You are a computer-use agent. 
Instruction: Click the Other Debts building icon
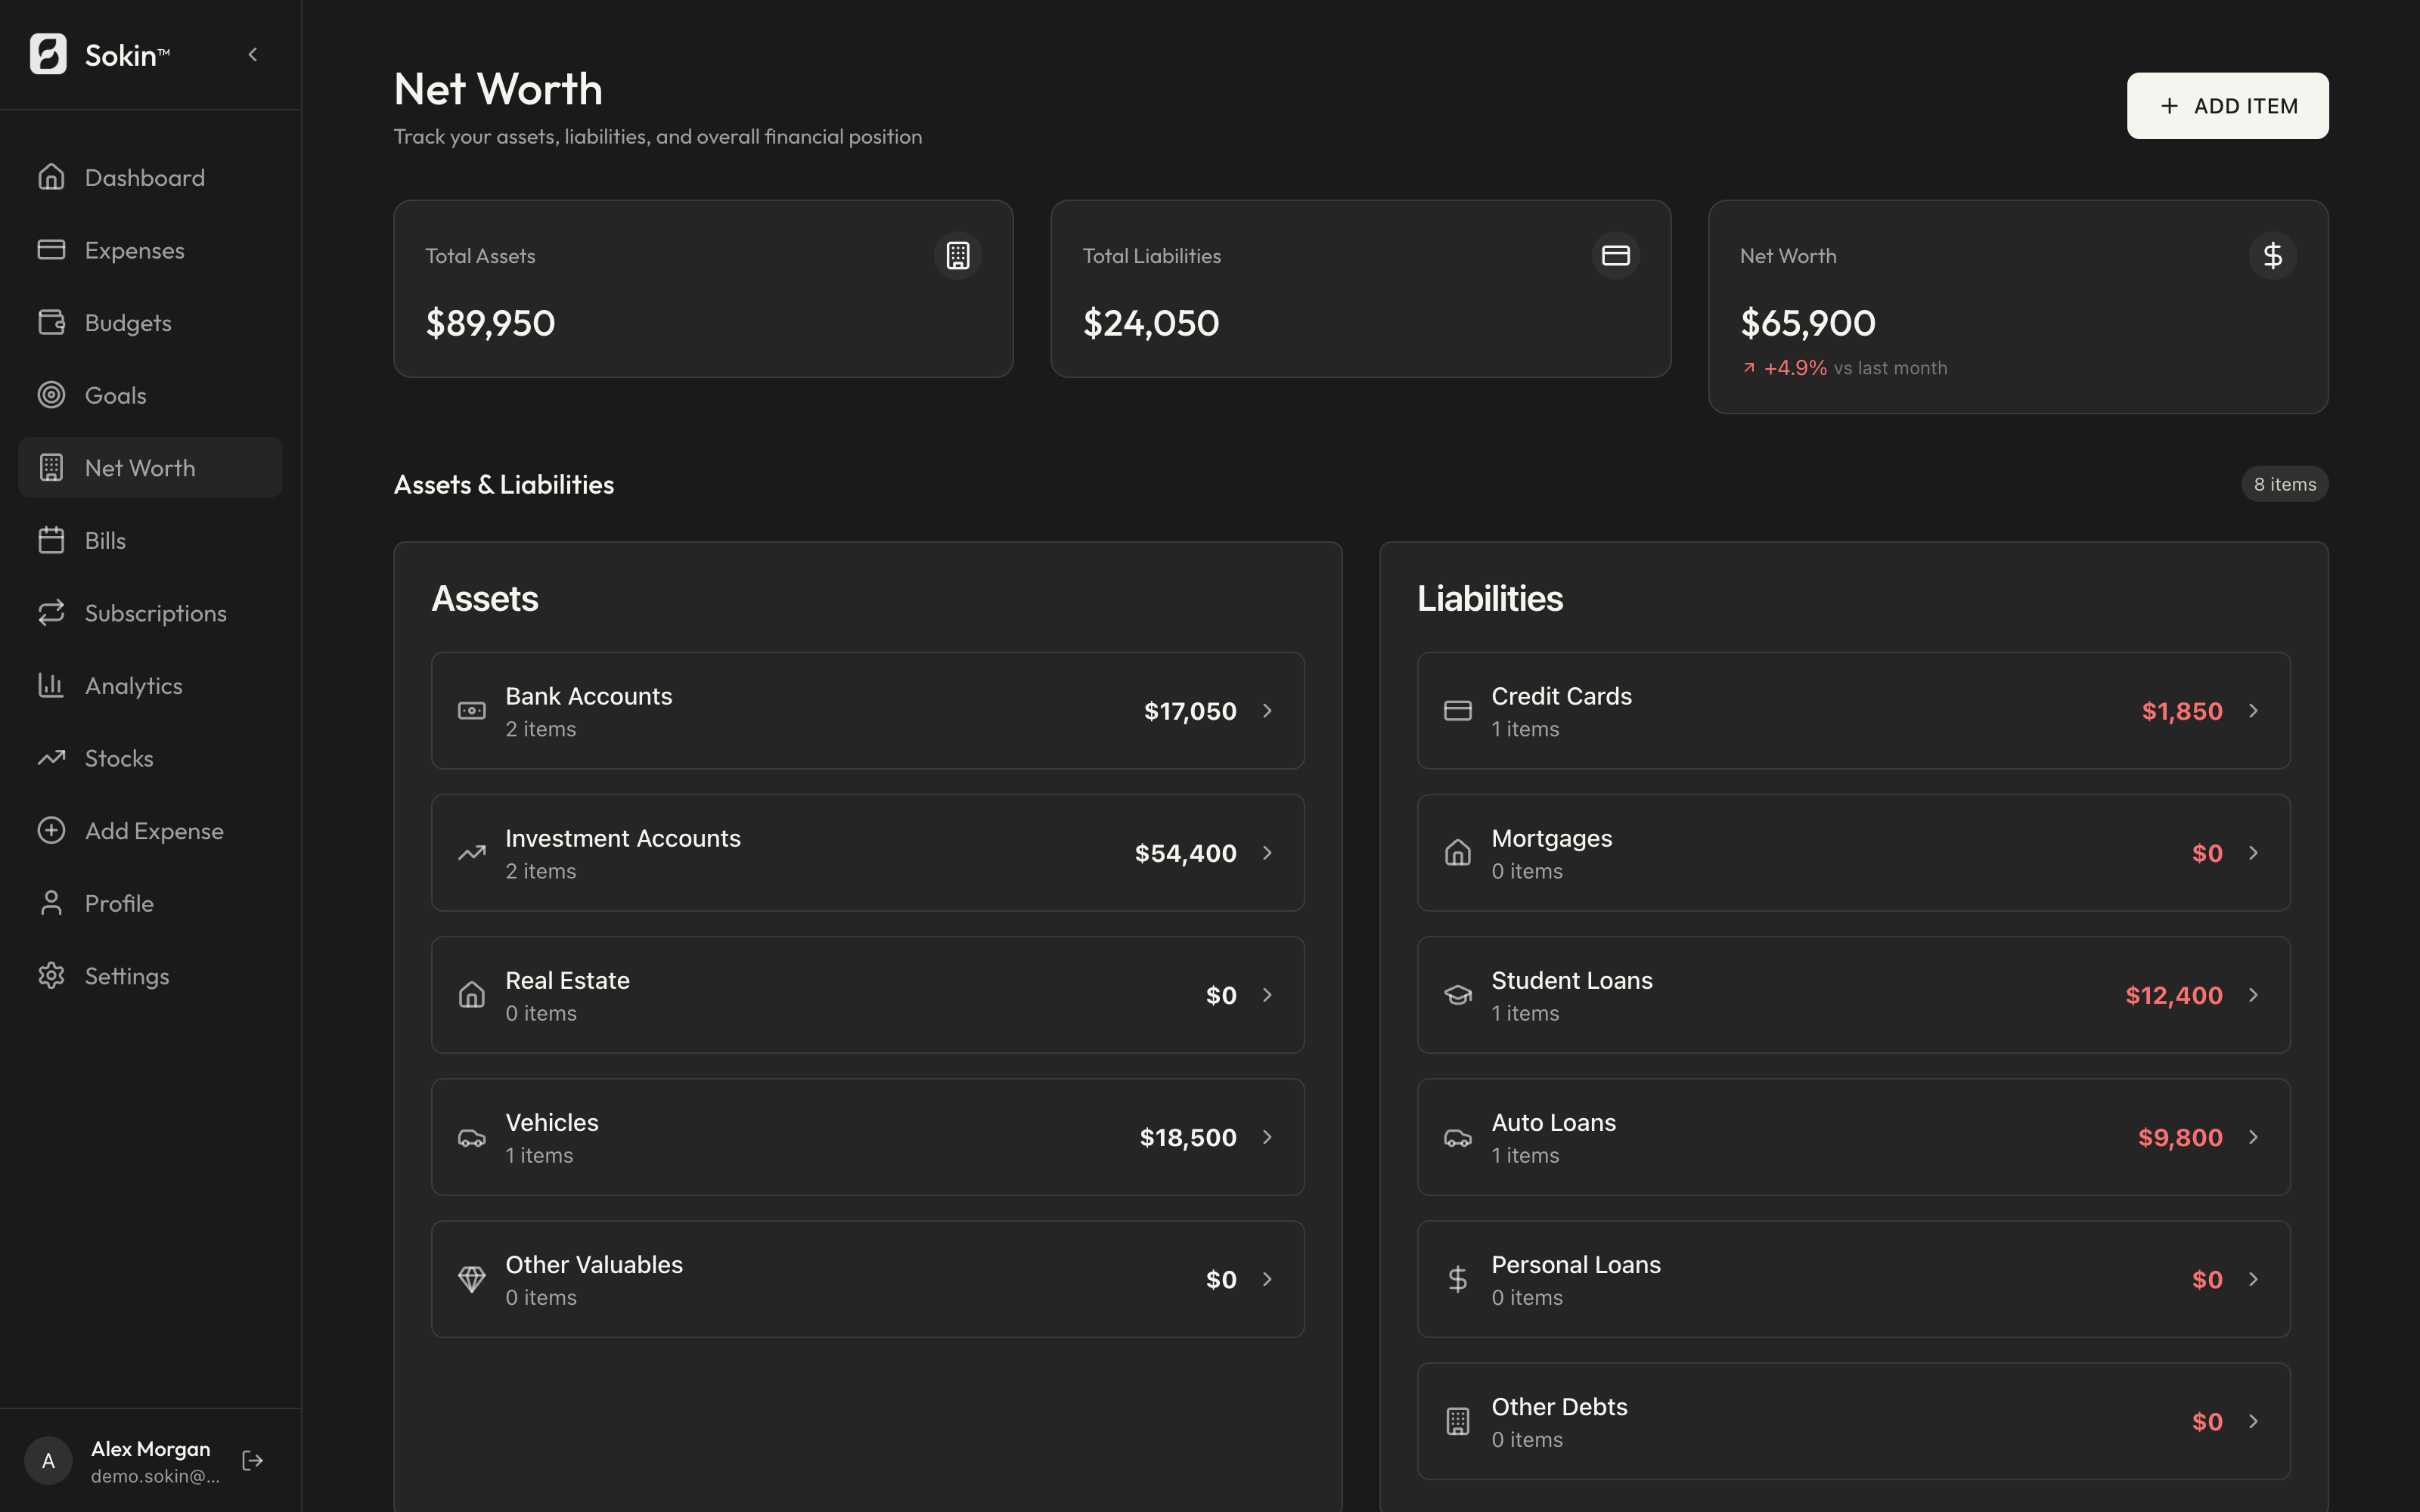(x=1458, y=1421)
